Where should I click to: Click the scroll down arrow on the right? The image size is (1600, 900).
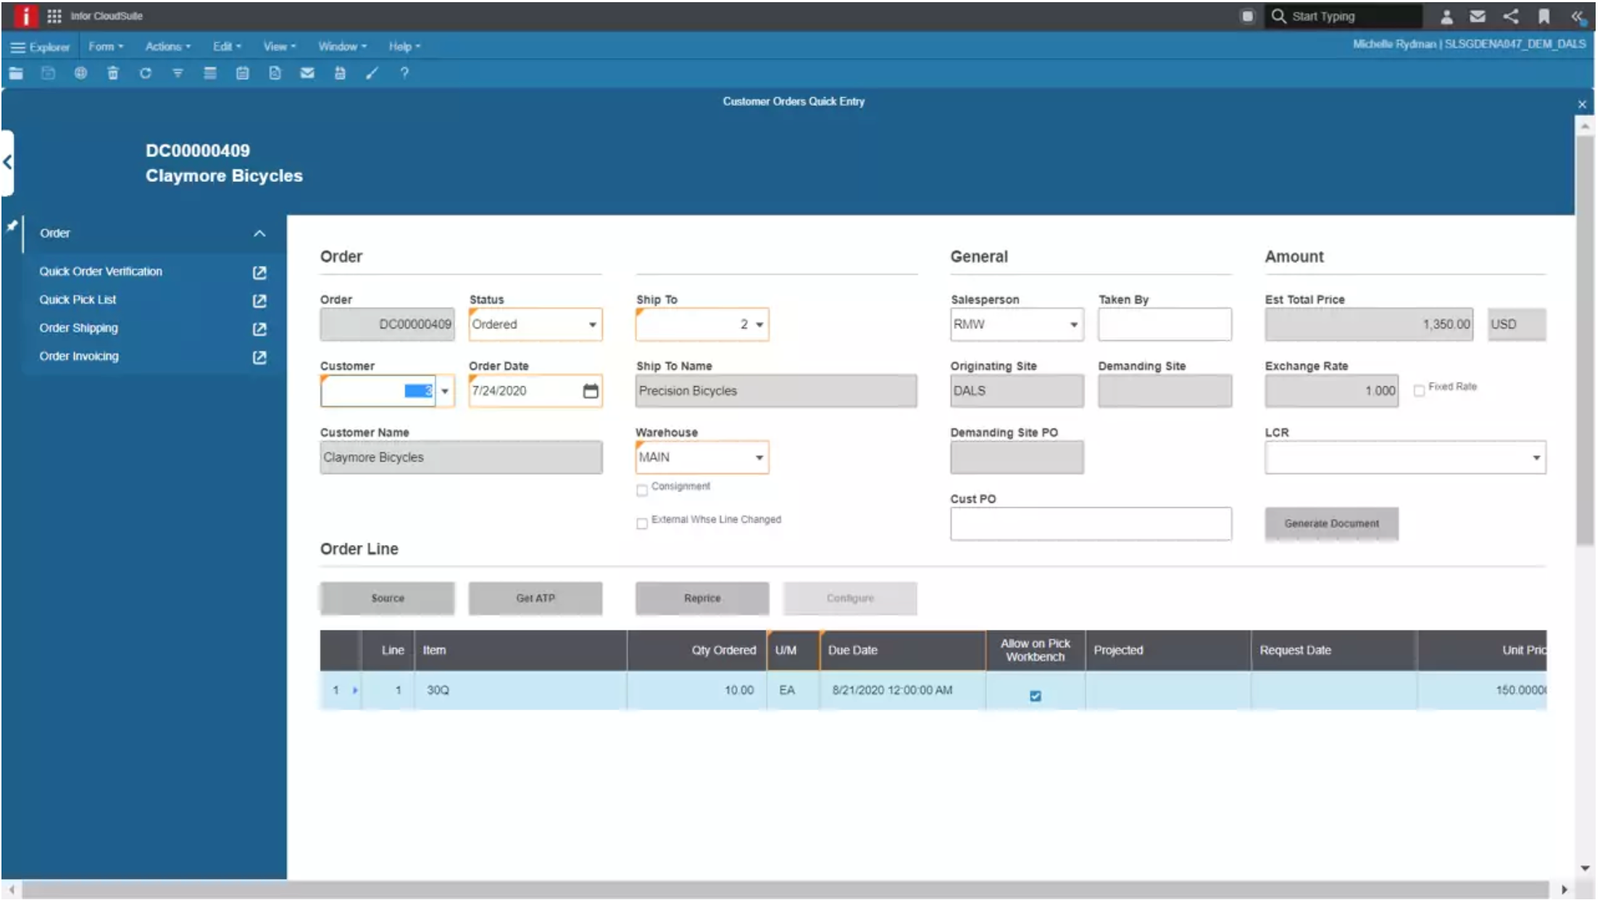1585,868
